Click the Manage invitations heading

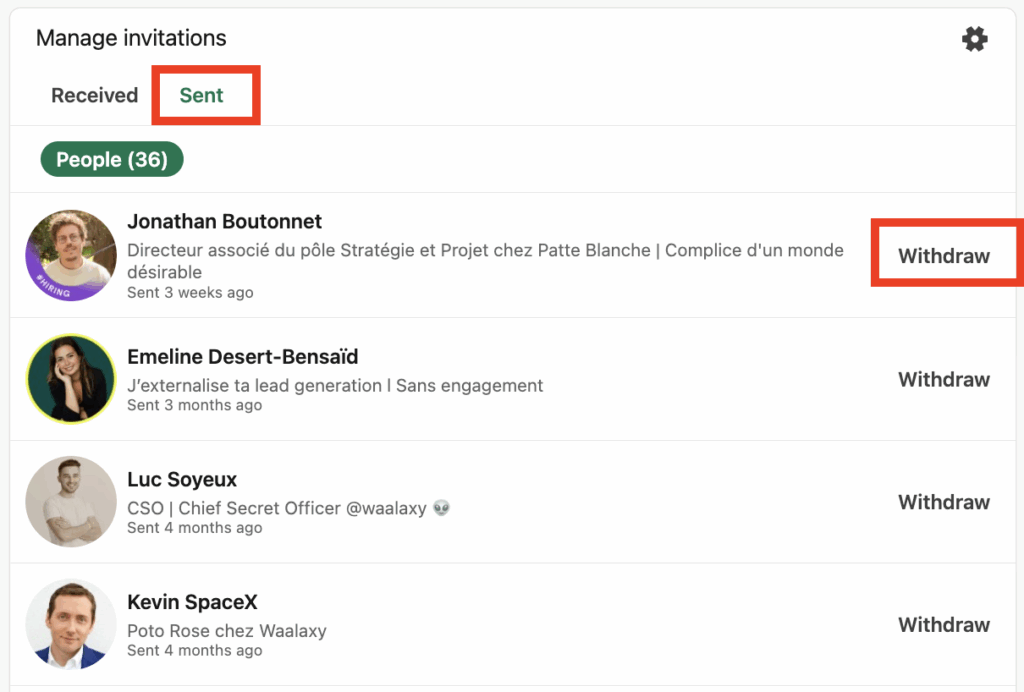131,39
